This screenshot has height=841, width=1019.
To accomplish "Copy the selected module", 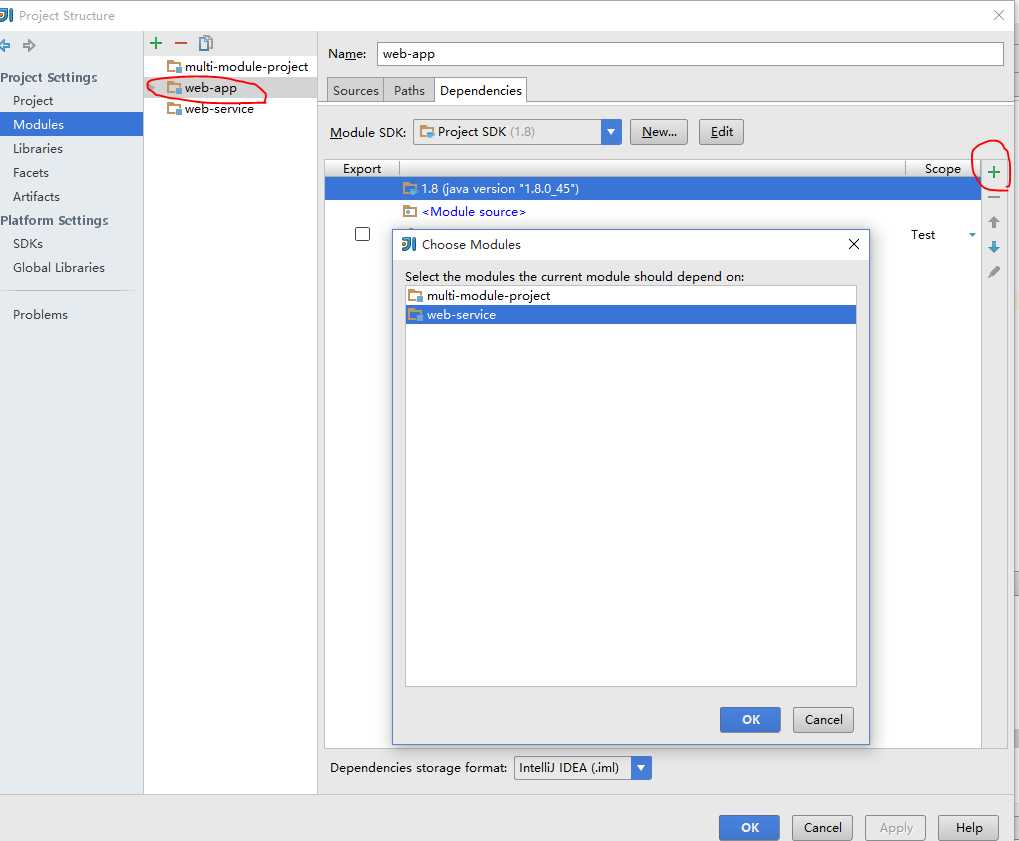I will (205, 43).
